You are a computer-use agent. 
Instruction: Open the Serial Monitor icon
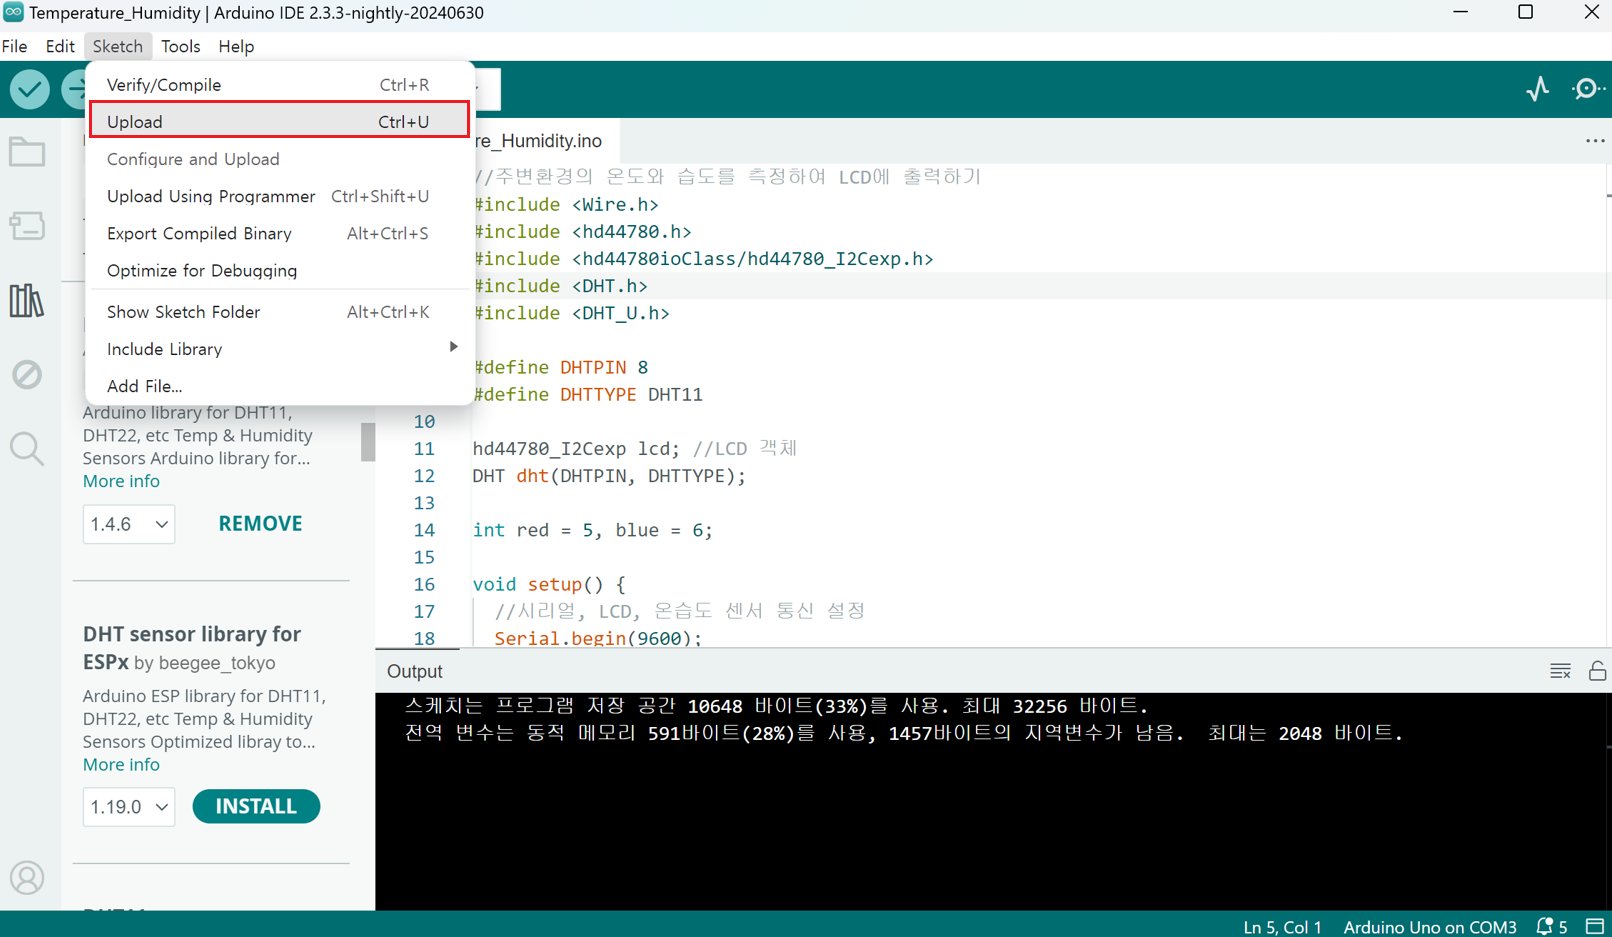[1588, 89]
